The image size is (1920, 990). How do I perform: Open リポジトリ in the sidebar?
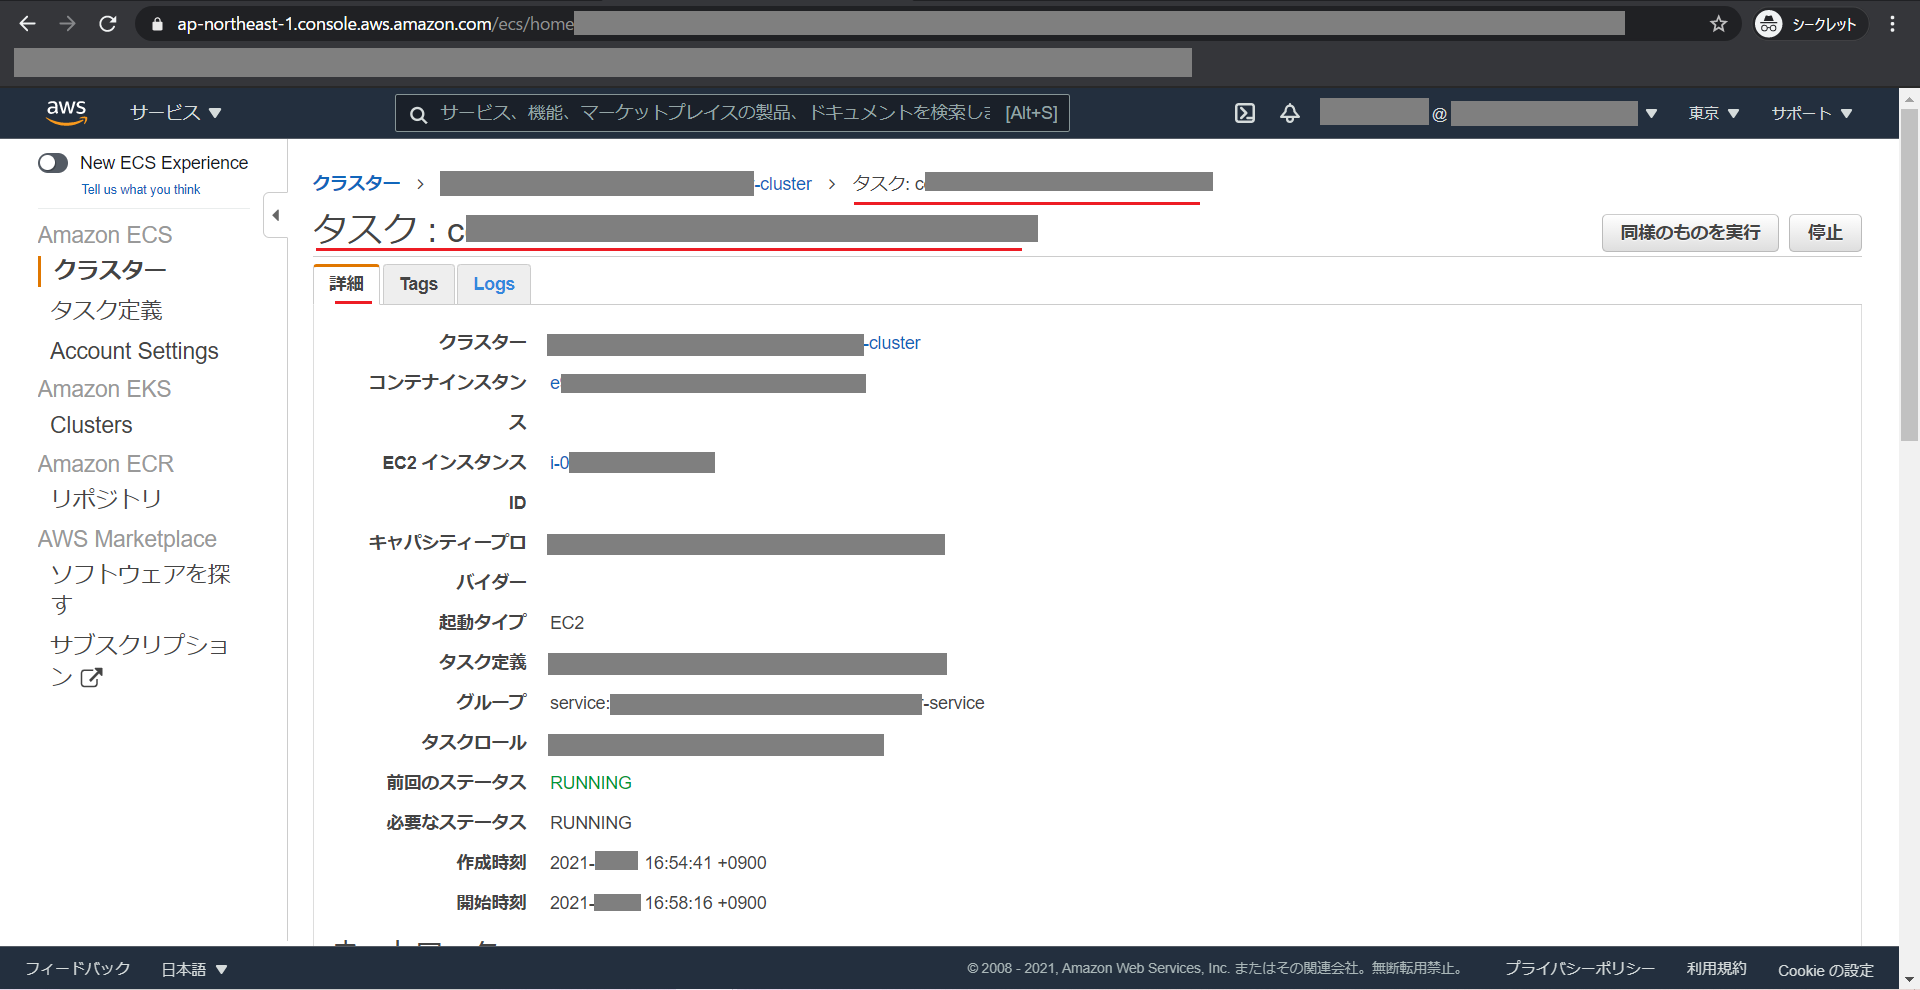point(106,498)
